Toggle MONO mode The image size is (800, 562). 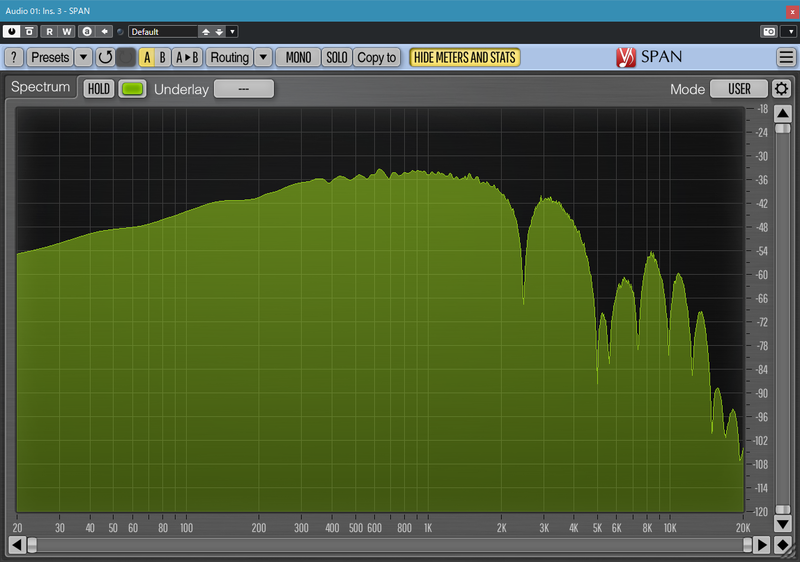(298, 57)
